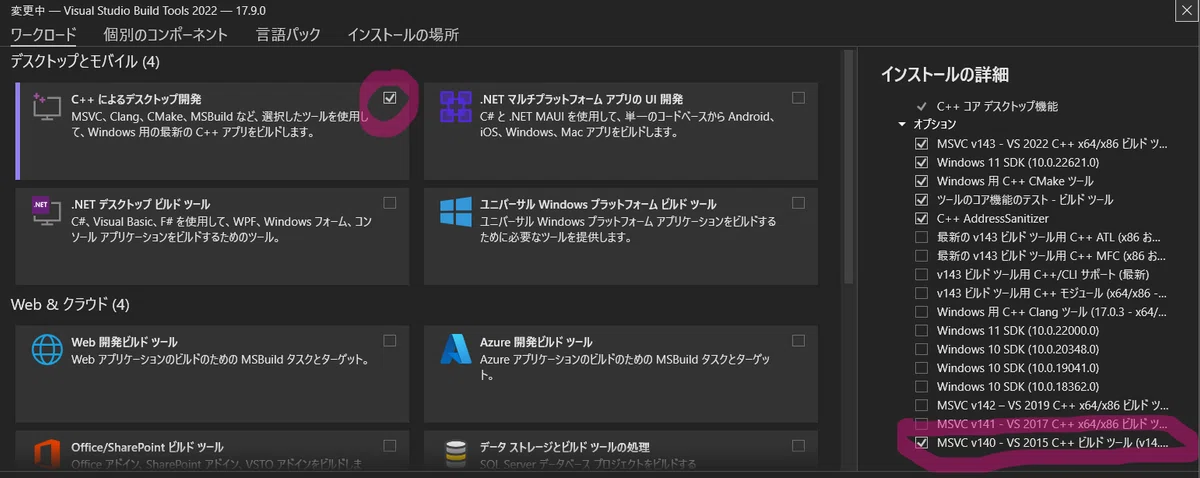1200x478 pixels.
Task: Click the インストールの詳細 heading
Action: (x=944, y=73)
